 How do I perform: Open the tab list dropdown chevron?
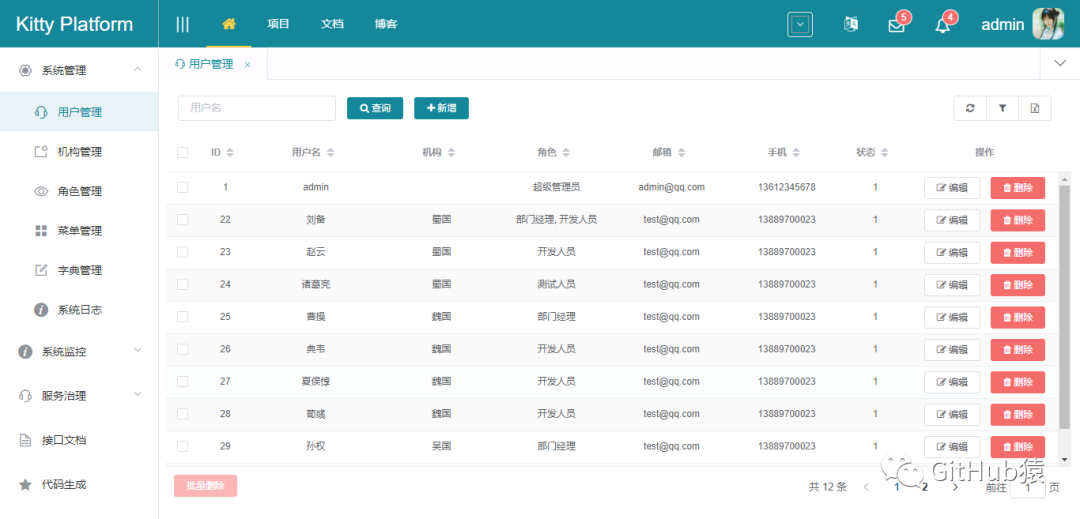click(1060, 63)
